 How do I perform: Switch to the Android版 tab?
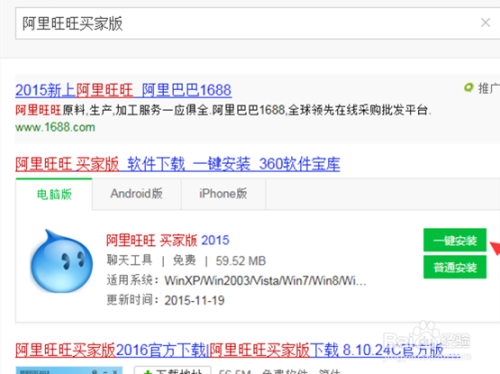click(x=137, y=194)
